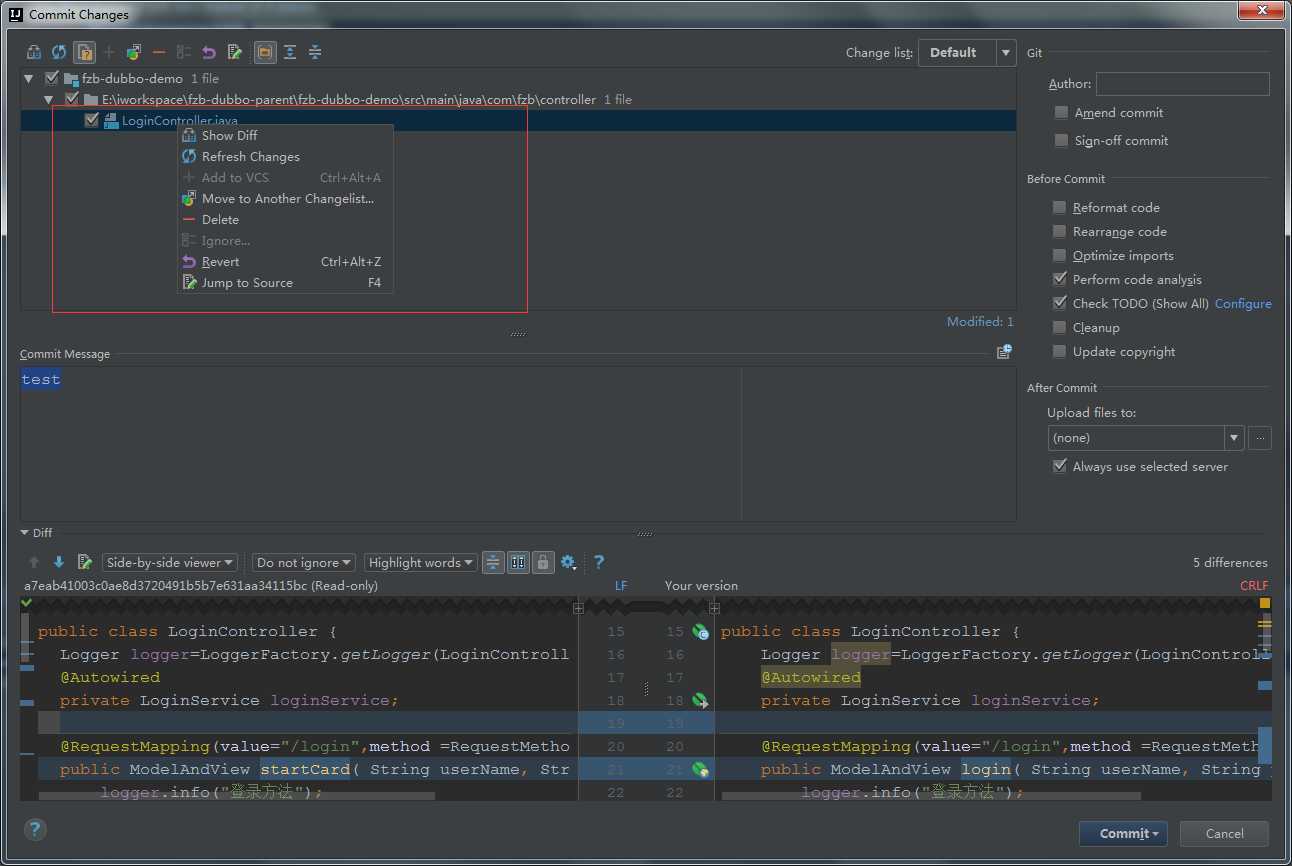This screenshot has height=866, width=1292.
Task: Collapse the Diff section triangle
Action: coord(25,533)
